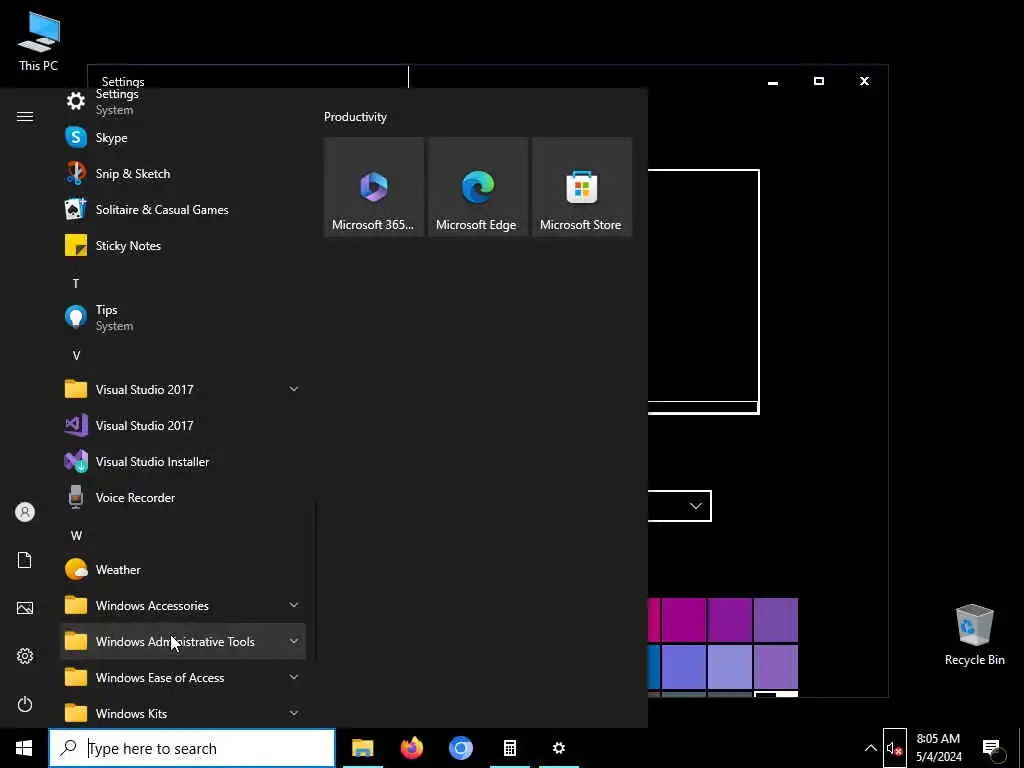Jump to letter V section header
The image size is (1024, 768).
[76, 356]
